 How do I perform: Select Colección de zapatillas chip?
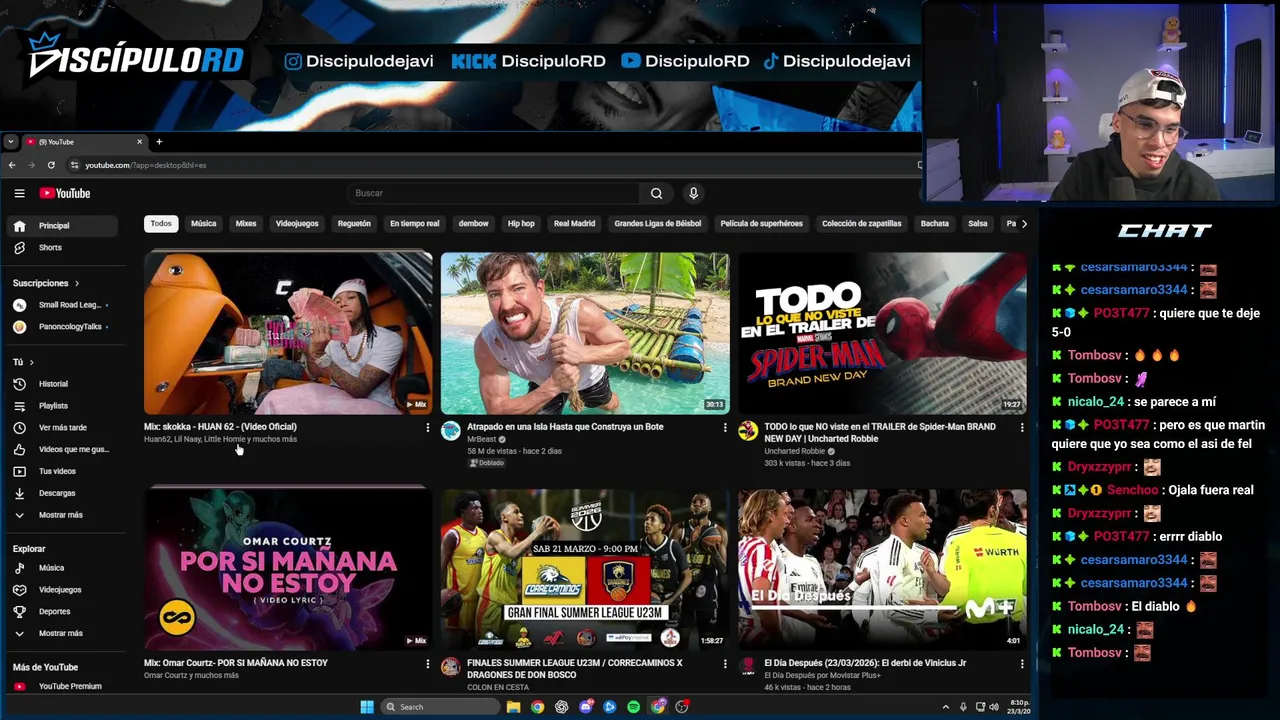tap(862, 224)
